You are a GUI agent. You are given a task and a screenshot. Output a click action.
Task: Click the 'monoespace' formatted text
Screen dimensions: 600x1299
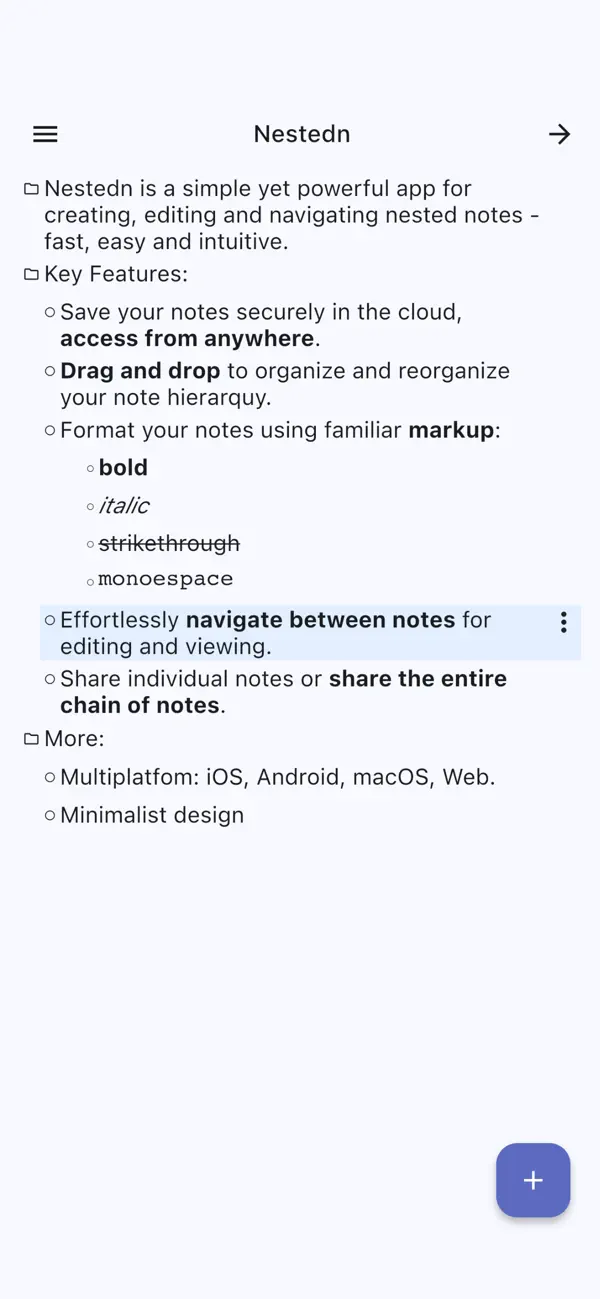coord(165,578)
